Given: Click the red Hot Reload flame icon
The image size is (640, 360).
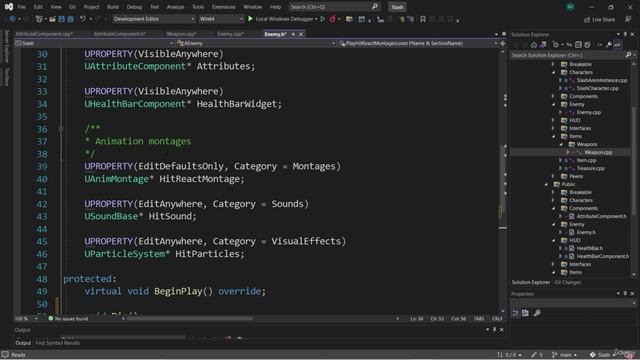Looking at the screenshot, I should click(x=333, y=19).
